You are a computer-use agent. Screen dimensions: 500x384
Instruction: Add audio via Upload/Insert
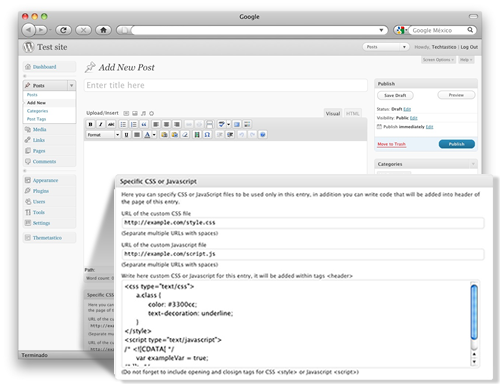143,113
